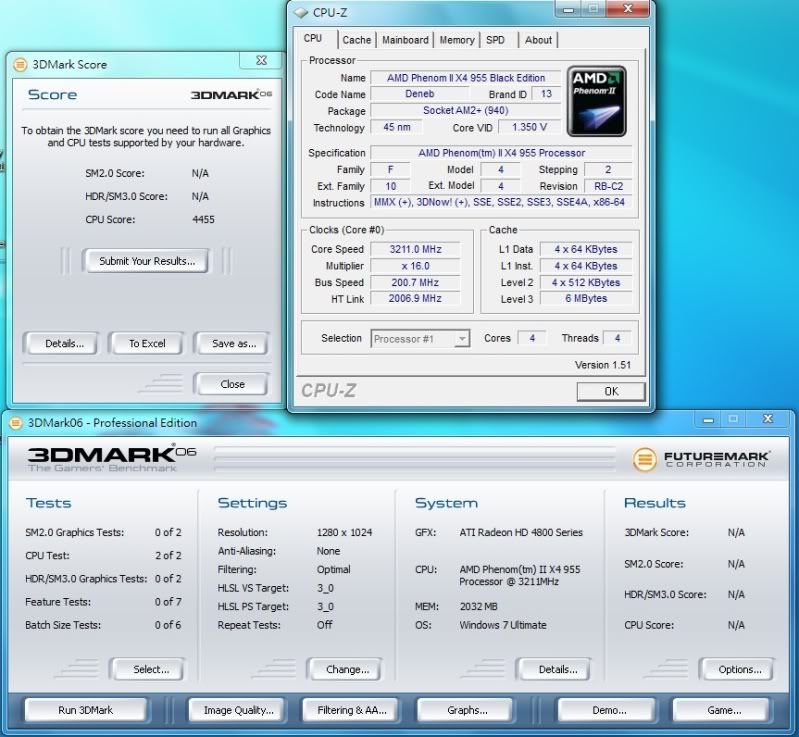Image resolution: width=799 pixels, height=737 pixels.
Task: Click the CPU name field 'AMD Phenom II X4 955 Black Edition'
Action: (466, 78)
